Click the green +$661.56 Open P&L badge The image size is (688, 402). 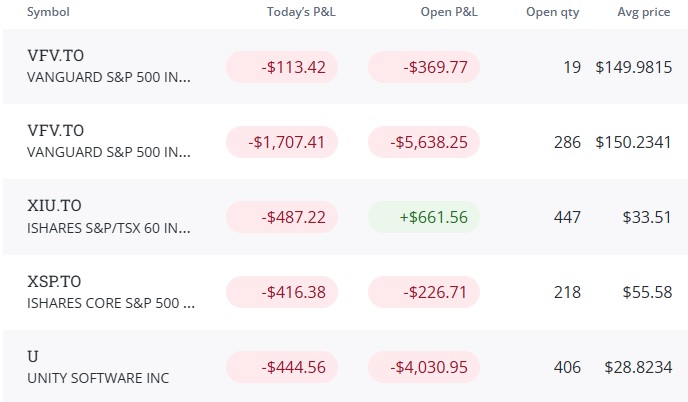(x=424, y=217)
